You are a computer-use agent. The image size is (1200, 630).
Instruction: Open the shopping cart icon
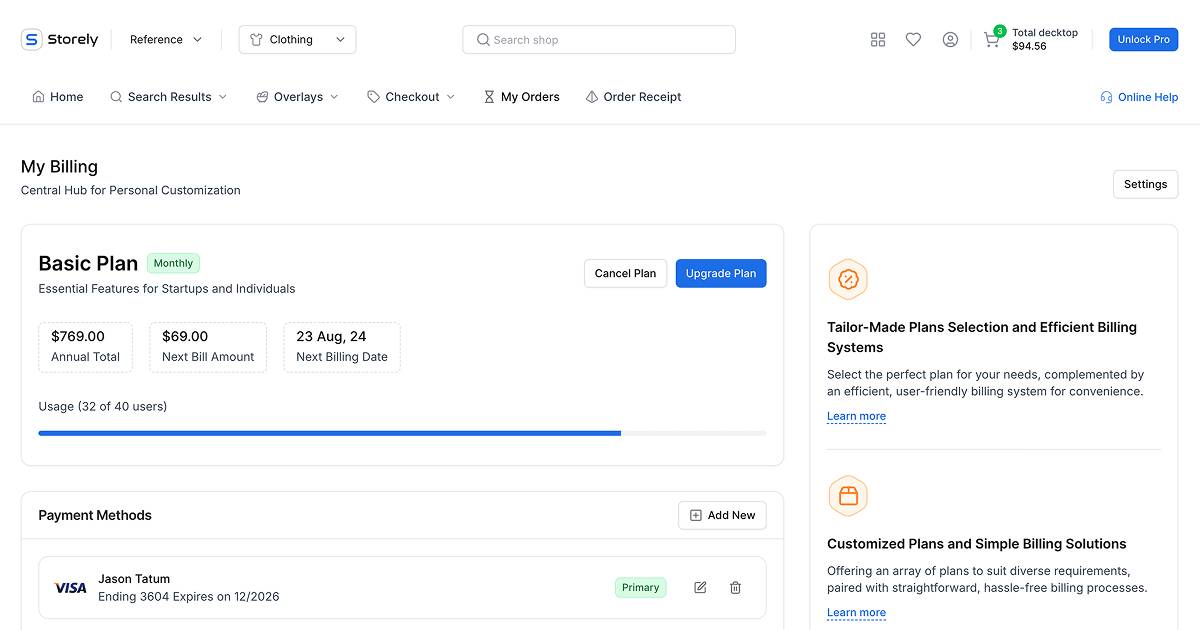tap(991, 40)
